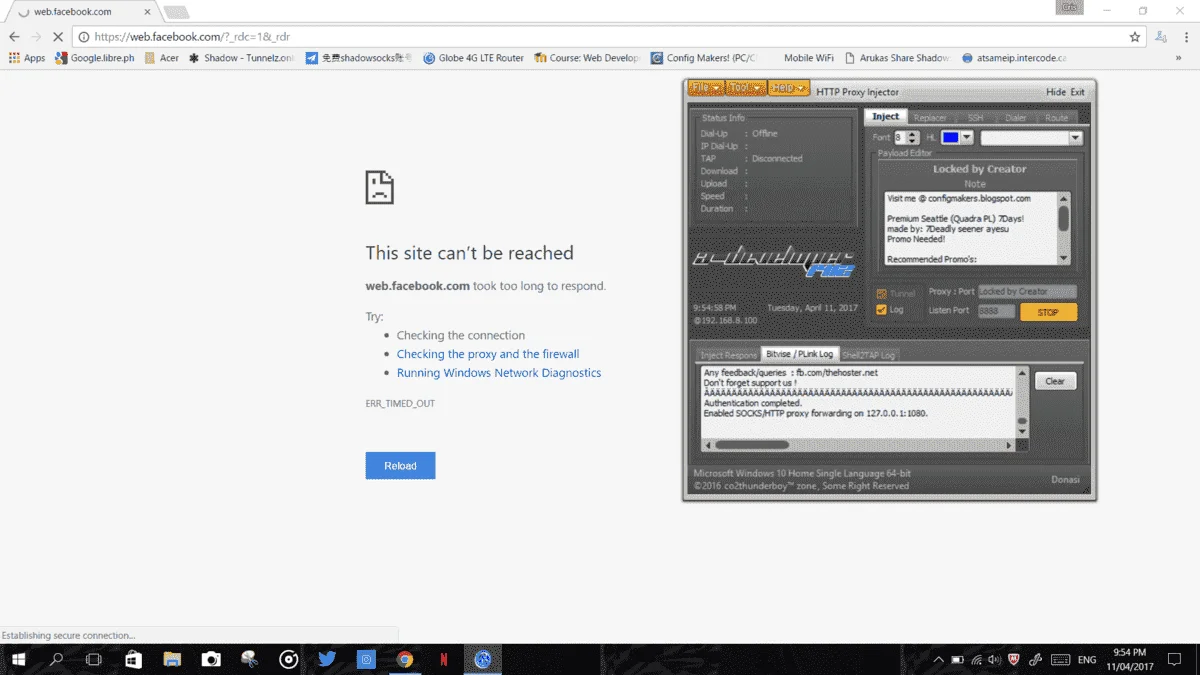Launch the Store from the taskbar
The image size is (1200, 675).
click(133, 659)
